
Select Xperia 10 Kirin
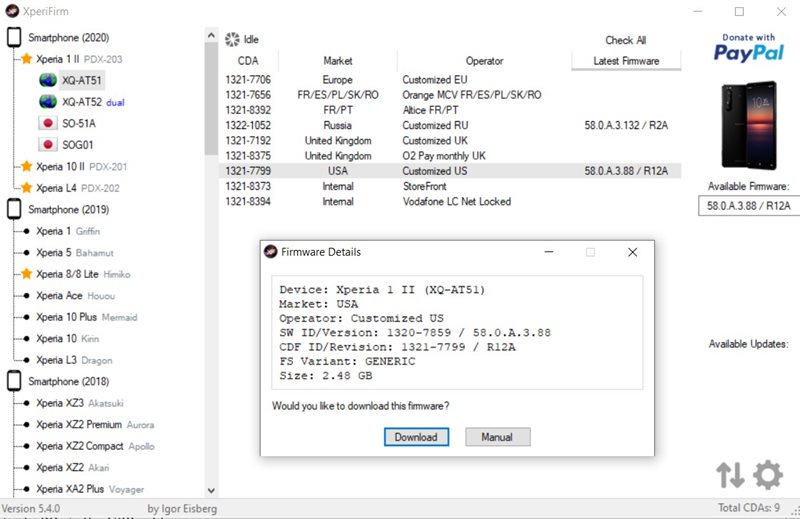[x=67, y=338]
